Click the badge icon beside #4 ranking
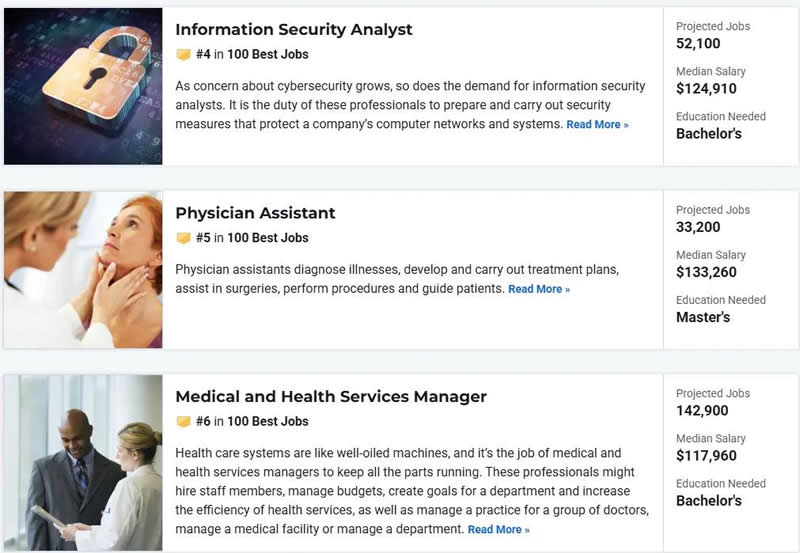 click(x=183, y=54)
